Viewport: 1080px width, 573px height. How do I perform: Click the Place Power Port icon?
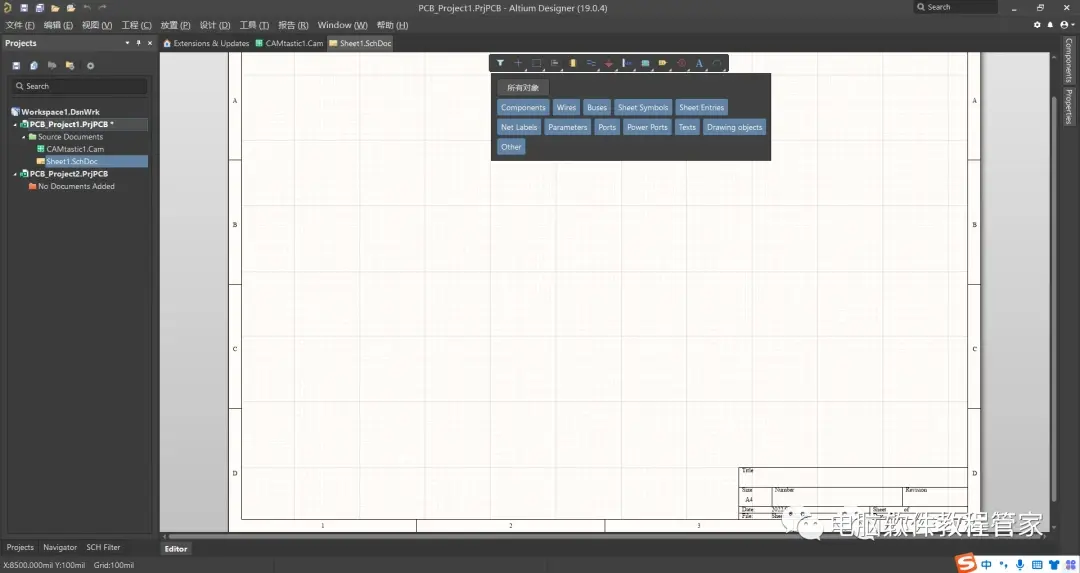coord(609,63)
